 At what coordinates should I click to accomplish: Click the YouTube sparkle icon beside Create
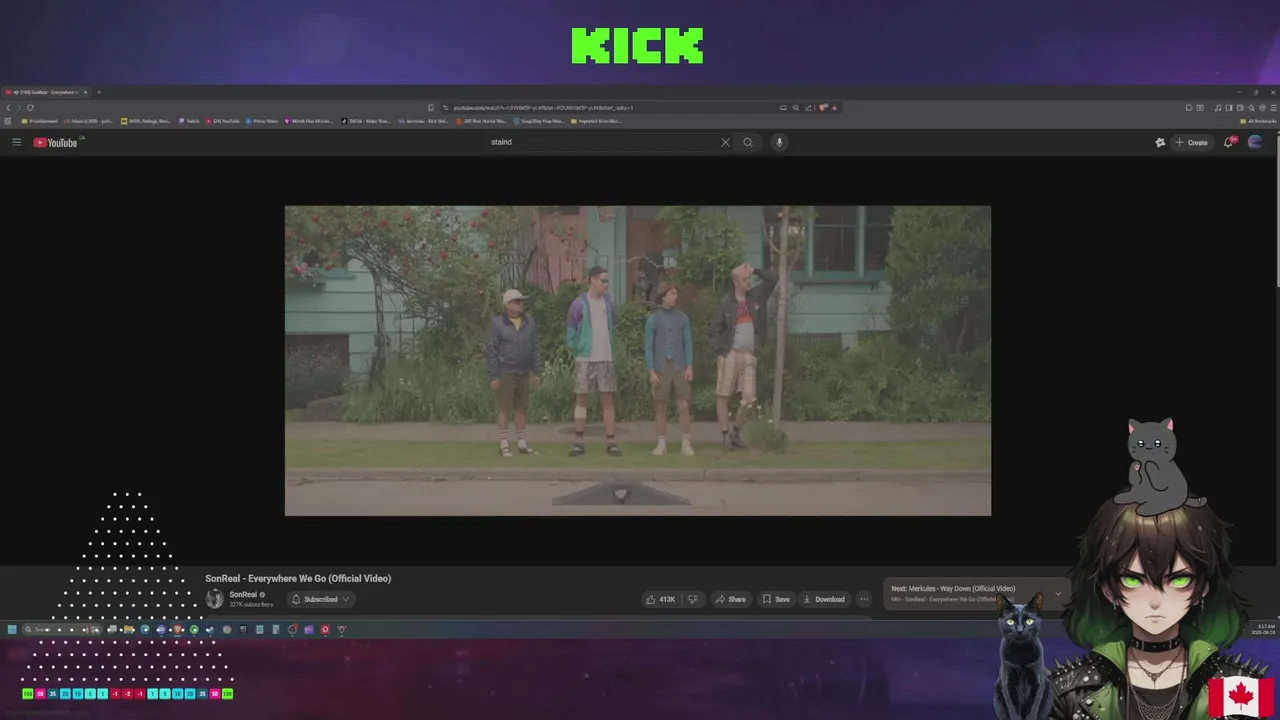tap(1160, 142)
